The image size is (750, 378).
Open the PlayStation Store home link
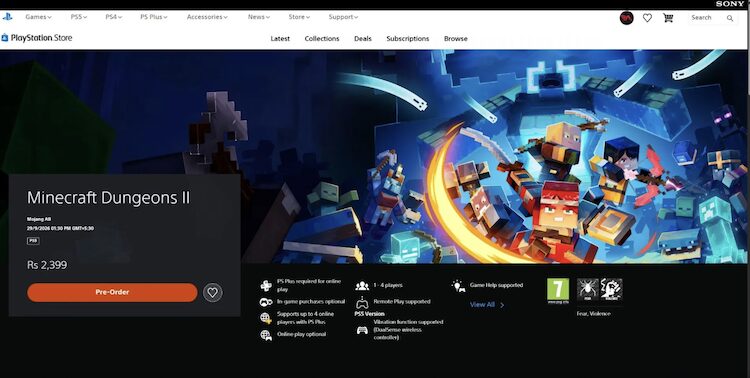coord(37,38)
